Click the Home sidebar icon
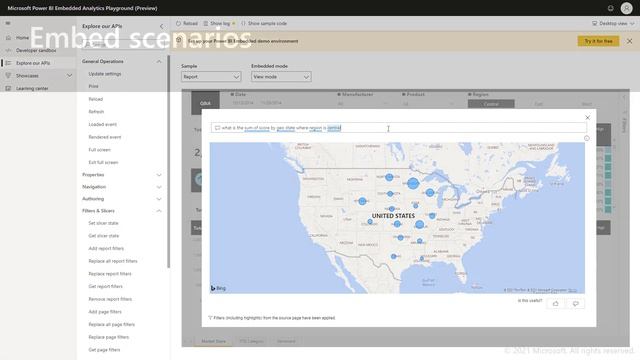The image size is (640, 360). 8,38
